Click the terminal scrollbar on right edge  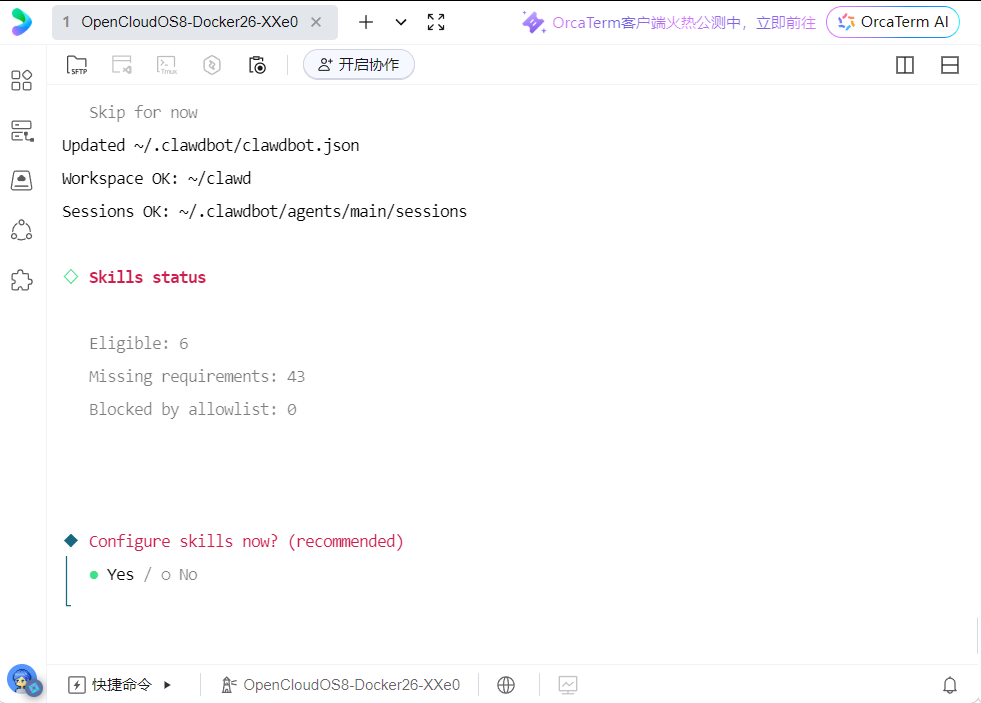tap(977, 635)
